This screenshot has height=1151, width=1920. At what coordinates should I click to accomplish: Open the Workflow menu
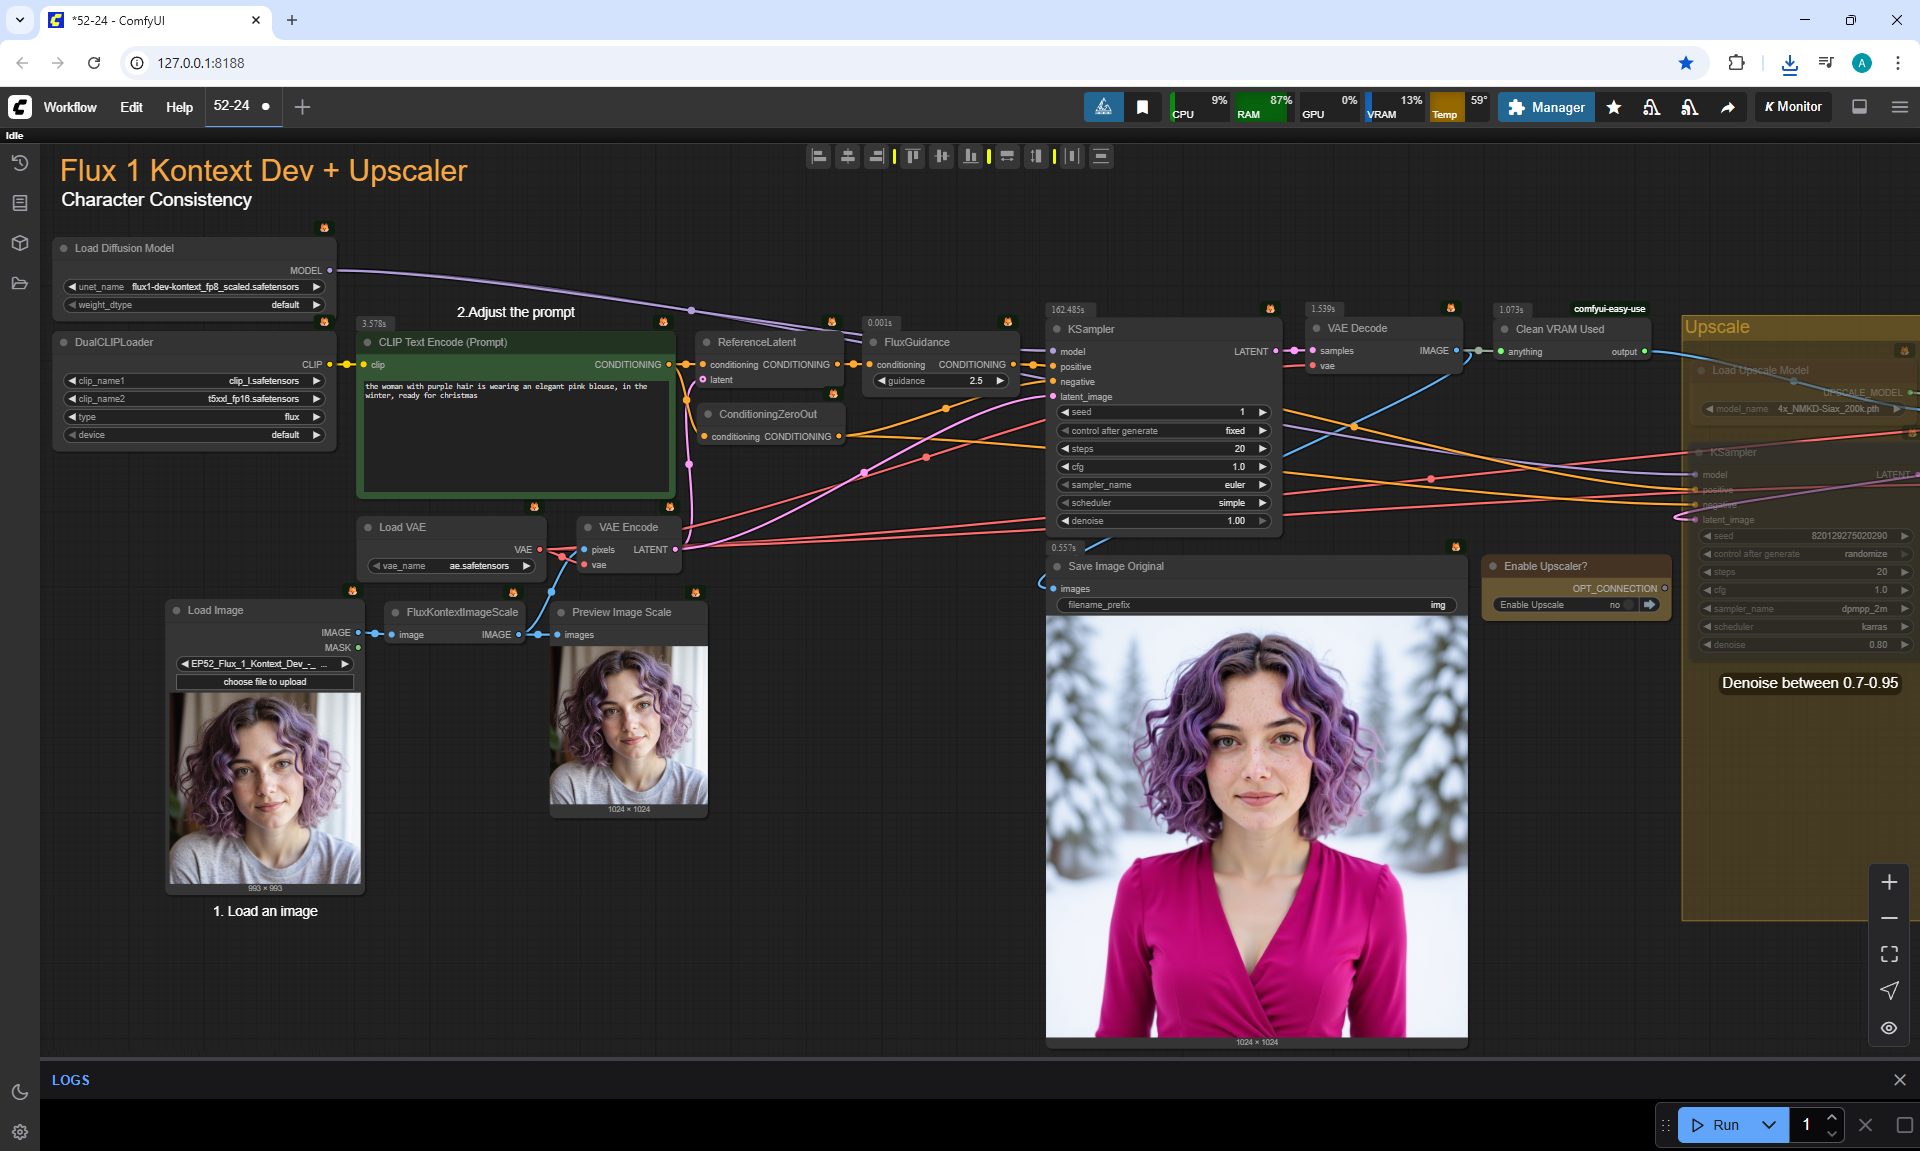coord(70,107)
